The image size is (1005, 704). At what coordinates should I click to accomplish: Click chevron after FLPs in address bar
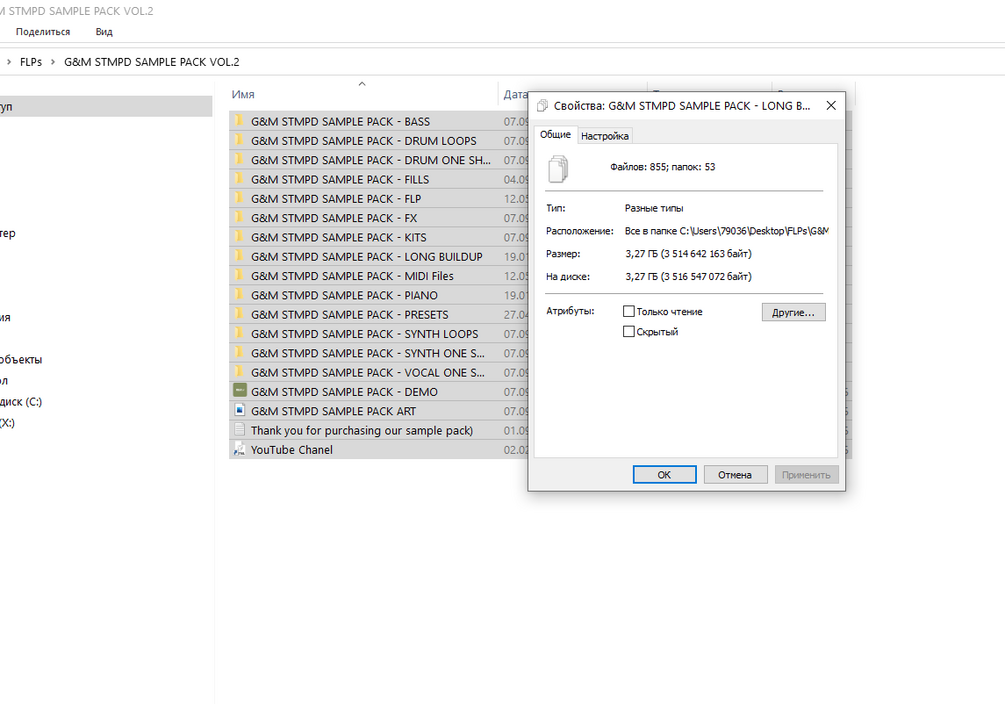[53, 62]
